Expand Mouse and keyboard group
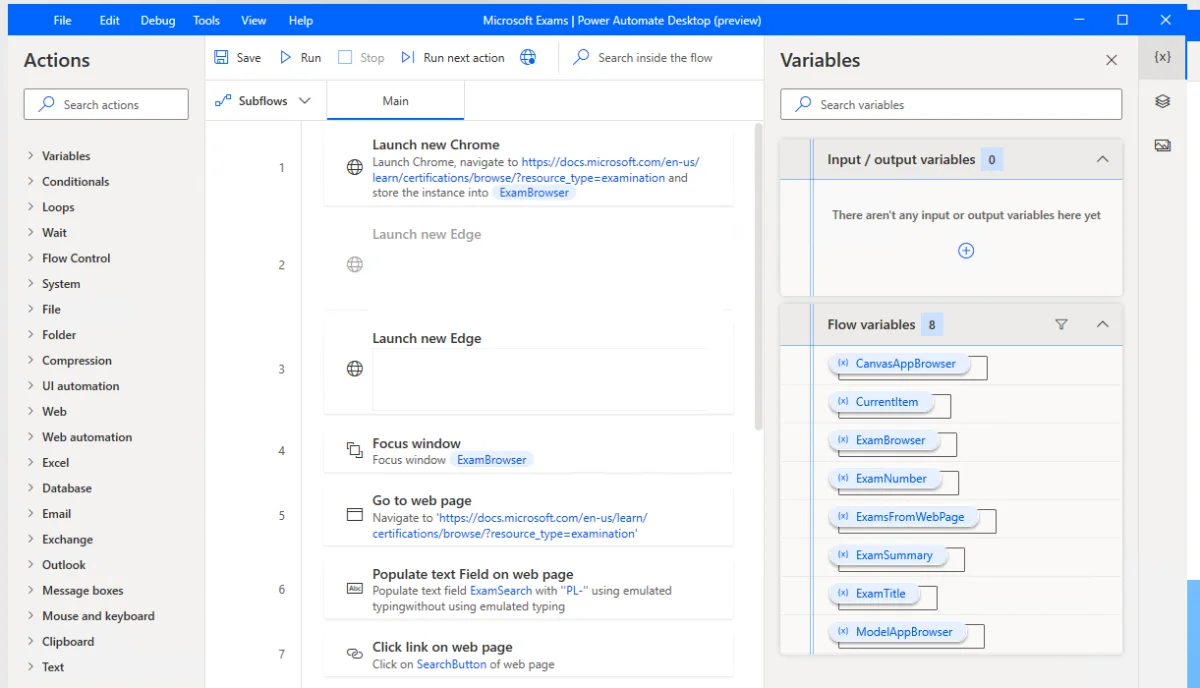Screen dimensions: 1200x688 click(x=30, y=616)
